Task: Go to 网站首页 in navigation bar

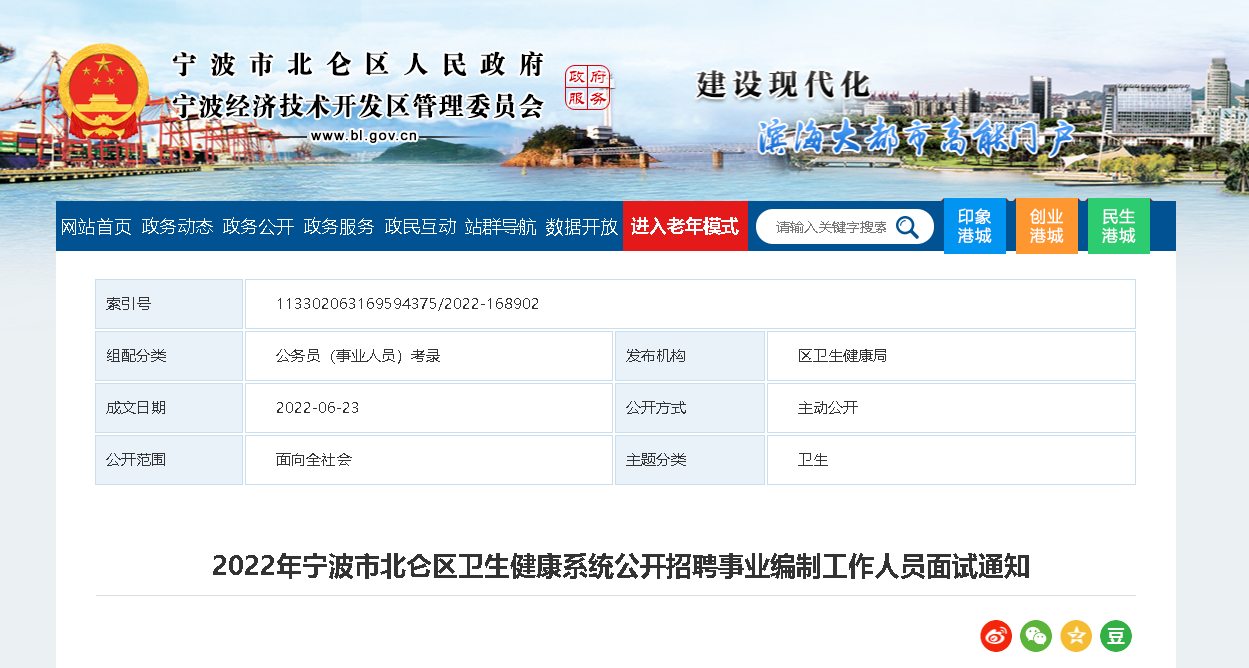Action: pyautogui.click(x=96, y=227)
